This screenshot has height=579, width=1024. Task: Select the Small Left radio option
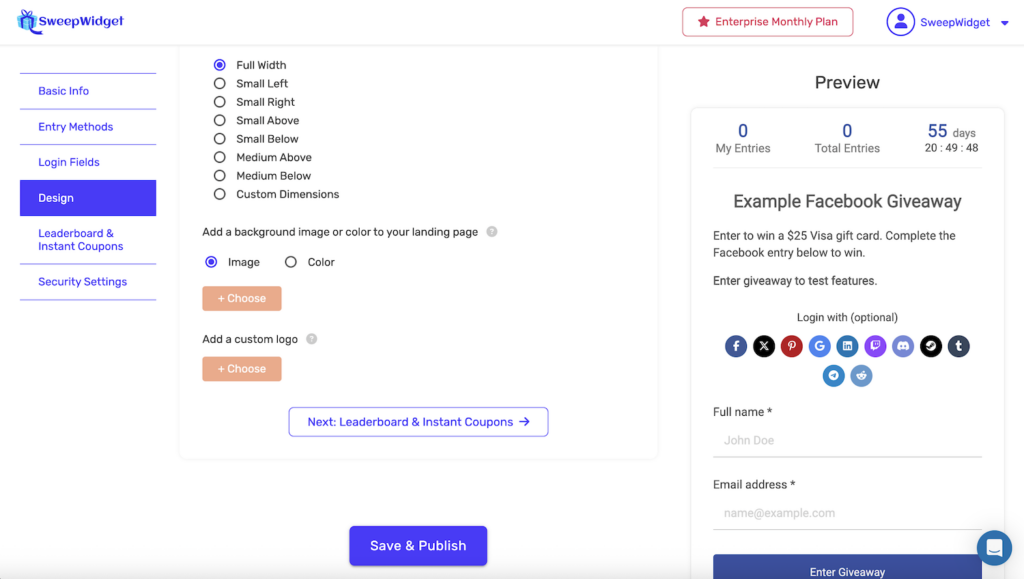pyautogui.click(x=220, y=84)
